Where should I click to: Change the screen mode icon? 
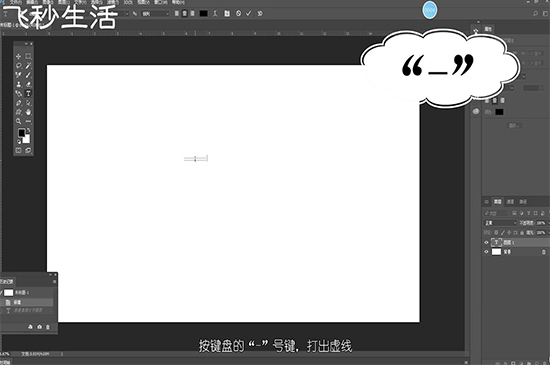pos(28,150)
